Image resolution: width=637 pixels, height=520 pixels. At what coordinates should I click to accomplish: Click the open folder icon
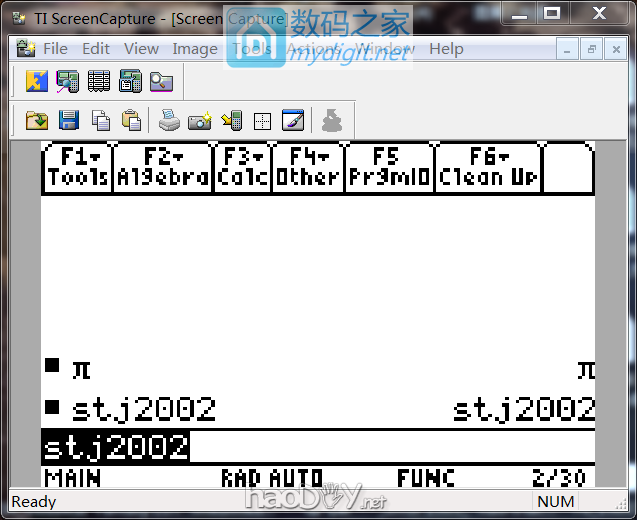pyautogui.click(x=37, y=121)
